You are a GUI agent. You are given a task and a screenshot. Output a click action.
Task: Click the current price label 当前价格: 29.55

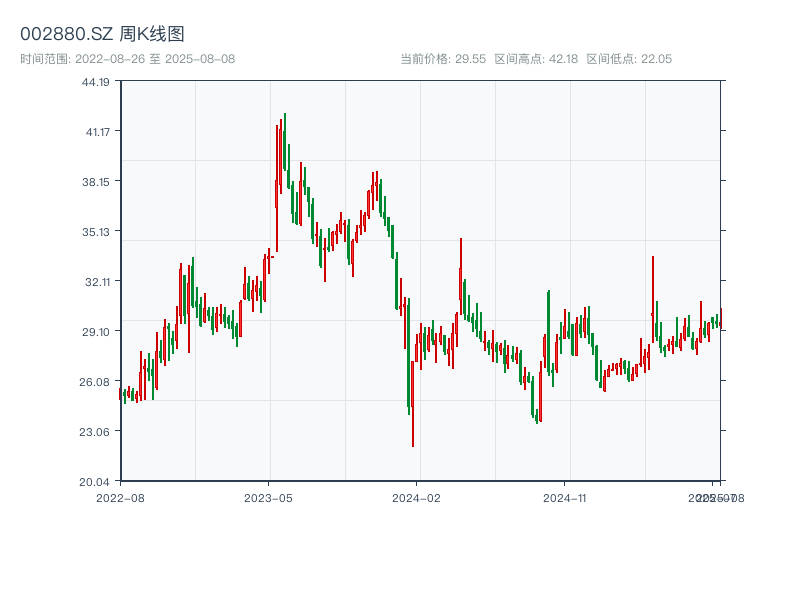pyautogui.click(x=443, y=59)
